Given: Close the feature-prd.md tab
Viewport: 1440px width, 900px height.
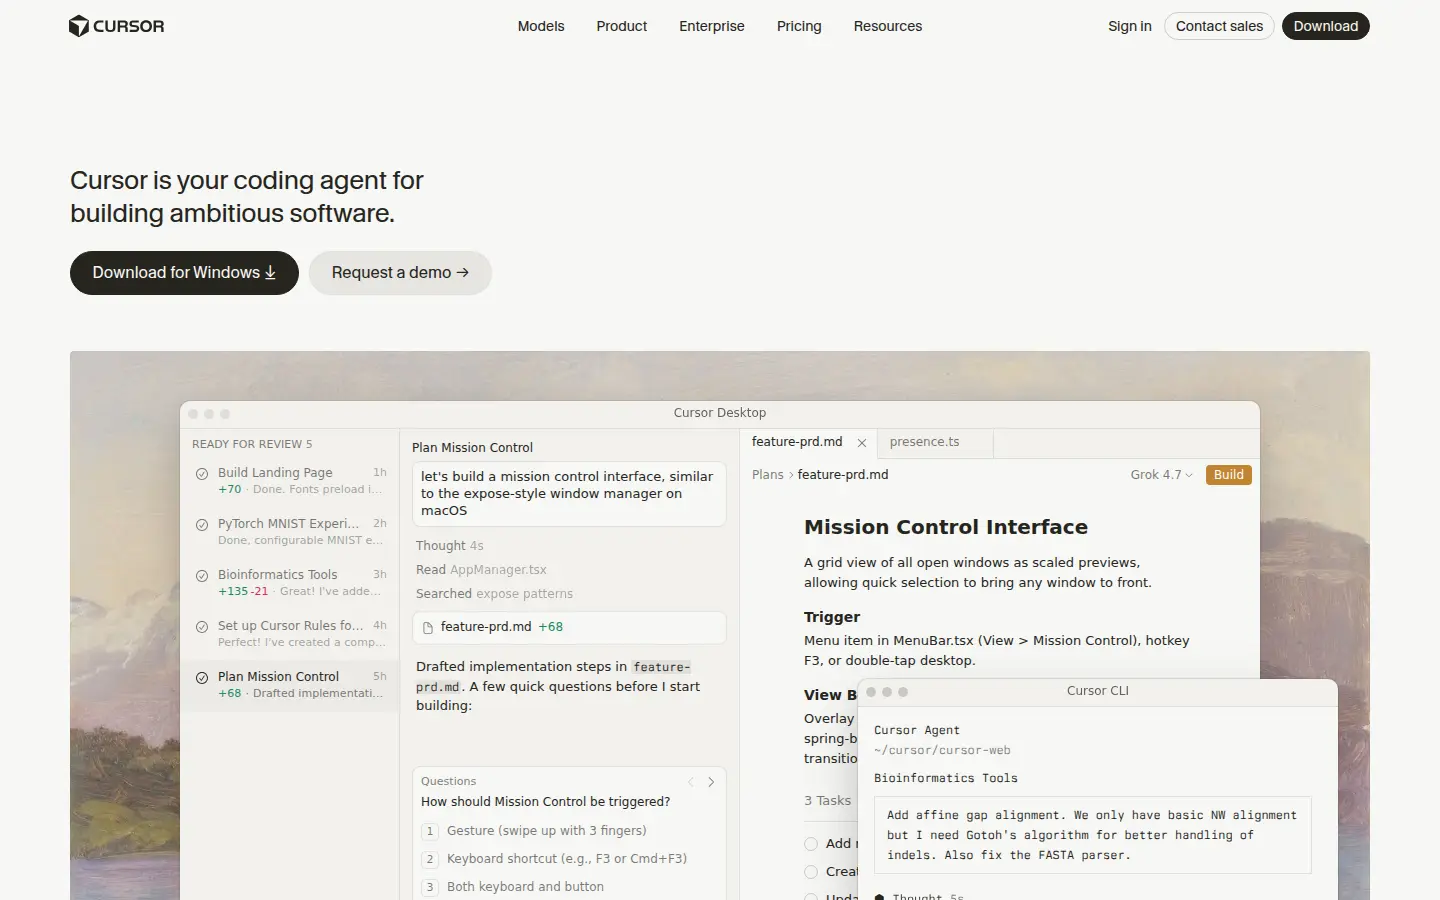Looking at the screenshot, I should 862,443.
